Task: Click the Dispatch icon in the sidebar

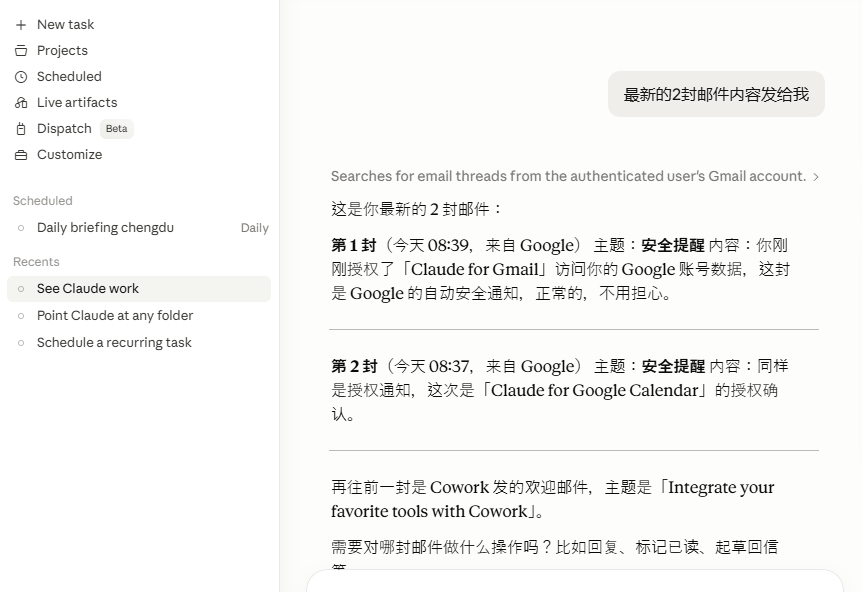Action: 21,129
